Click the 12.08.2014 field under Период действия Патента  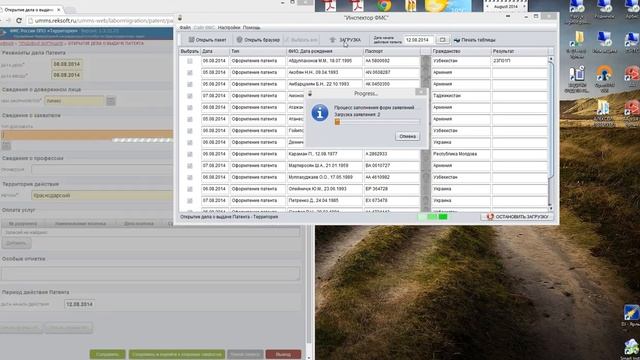(79, 304)
